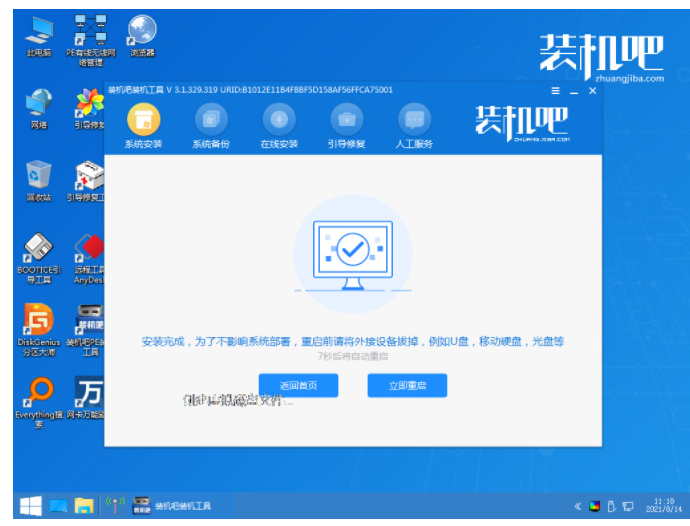Open 回收站 (Recycle Bin) on desktop
This screenshot has width=690, height=526.
40,180
